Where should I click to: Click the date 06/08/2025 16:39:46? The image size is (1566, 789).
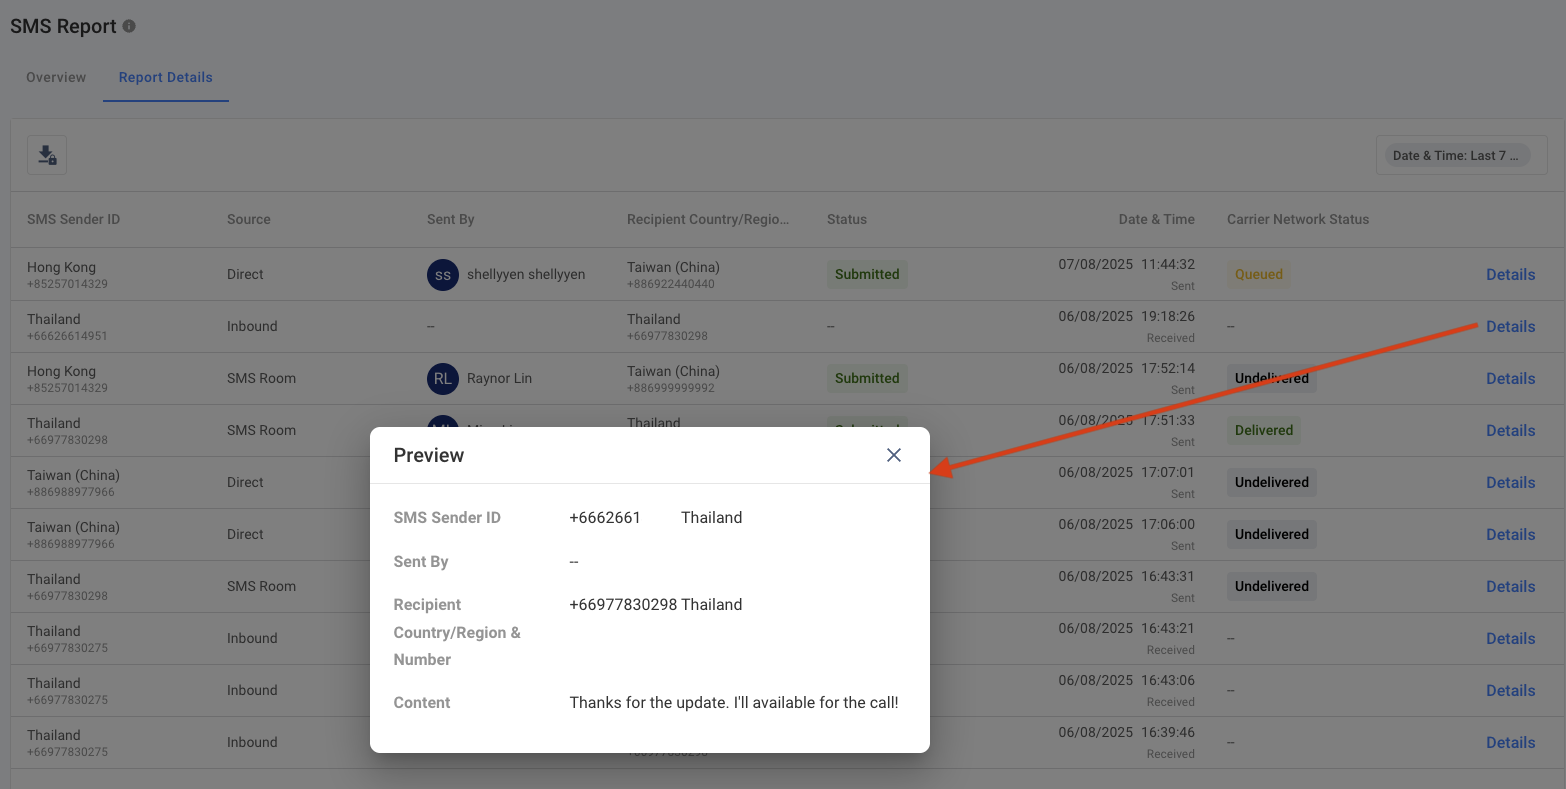coord(1127,732)
